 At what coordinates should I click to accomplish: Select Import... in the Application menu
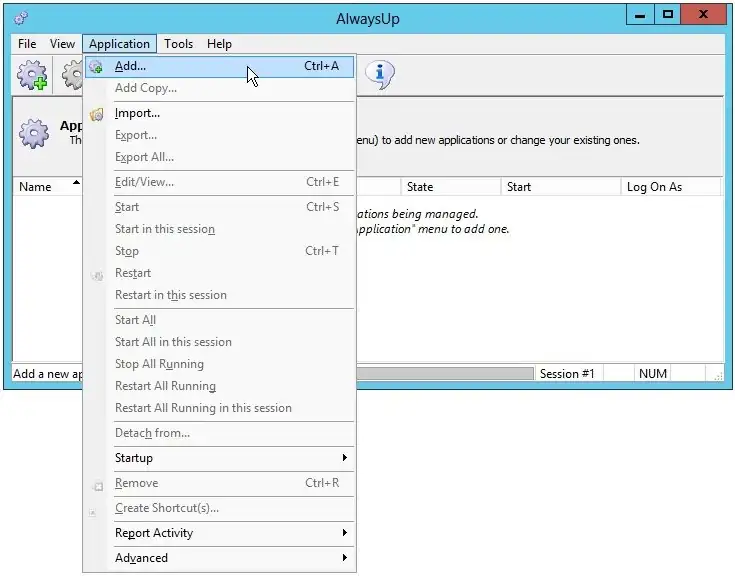click(x=137, y=113)
